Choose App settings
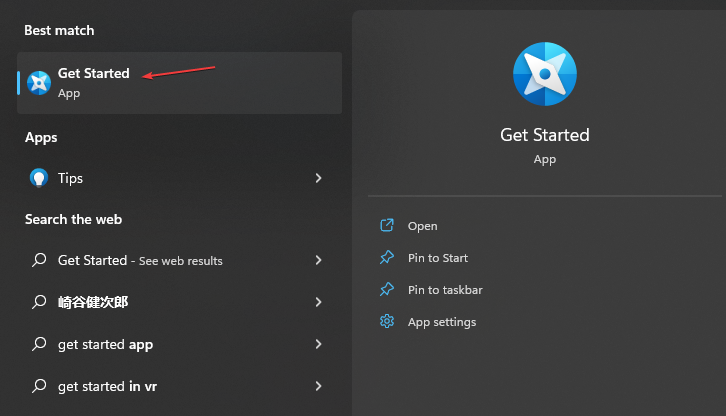This screenshot has height=416, width=726. click(x=442, y=322)
